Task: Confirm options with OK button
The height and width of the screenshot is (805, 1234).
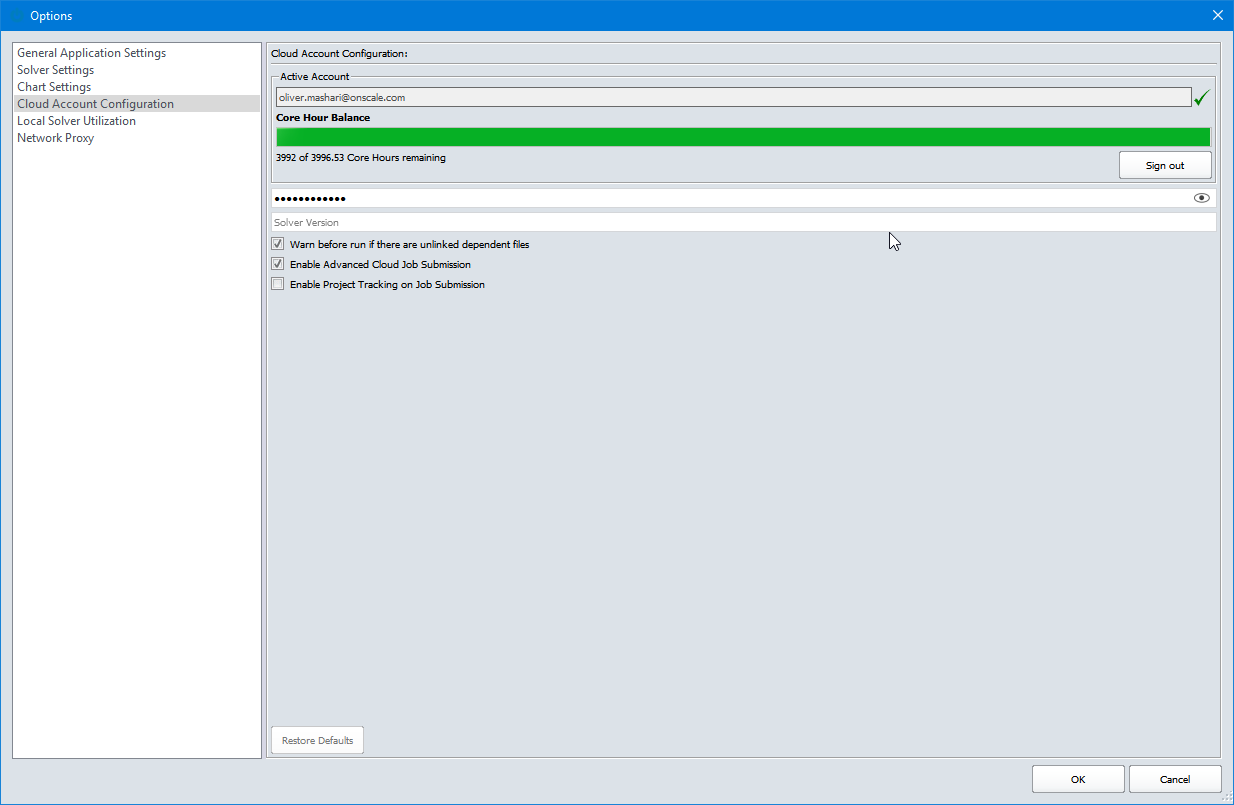Action: pos(1078,779)
